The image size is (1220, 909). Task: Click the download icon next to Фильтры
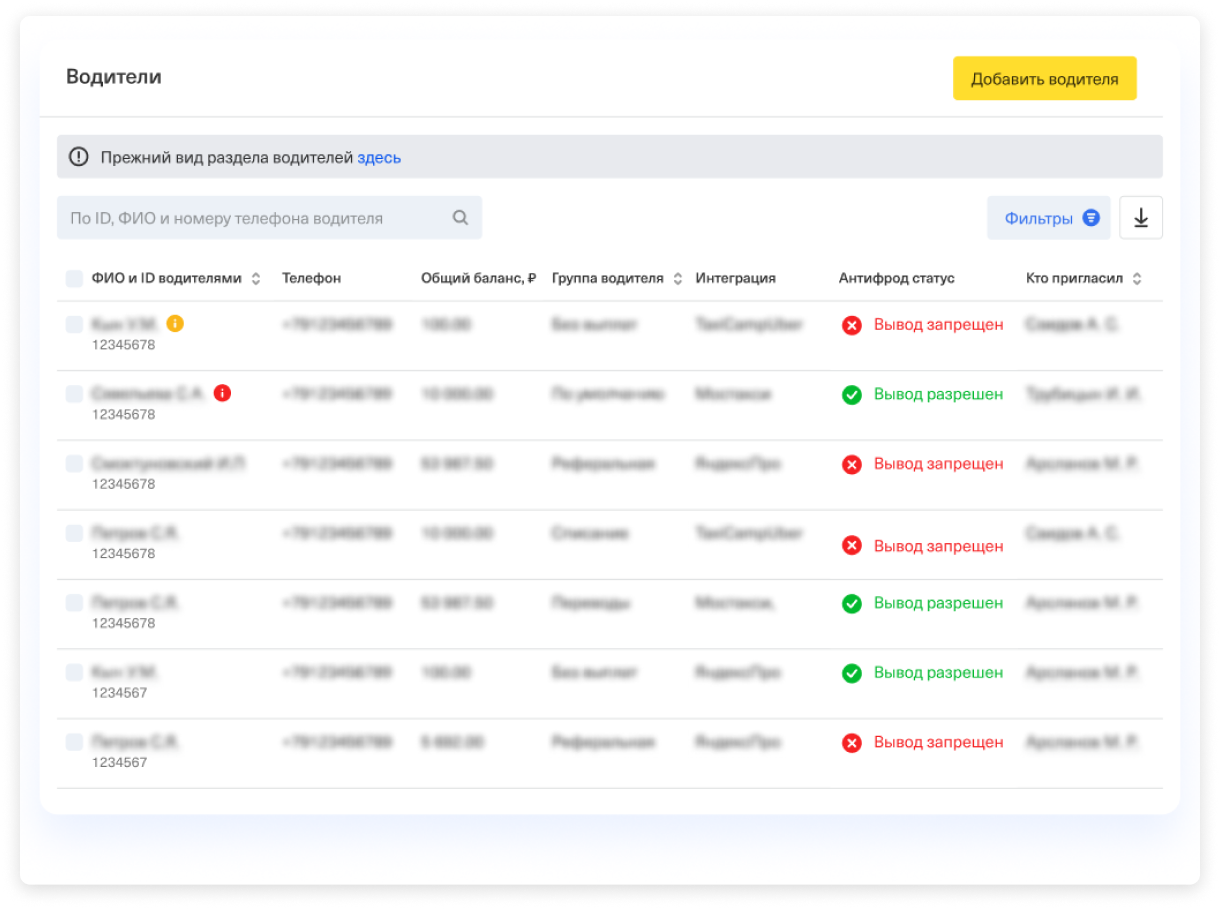point(1141,218)
